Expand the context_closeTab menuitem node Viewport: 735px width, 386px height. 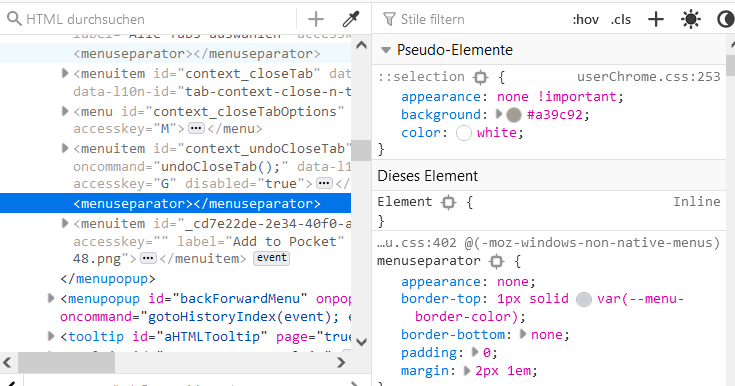pyautogui.click(x=65, y=73)
